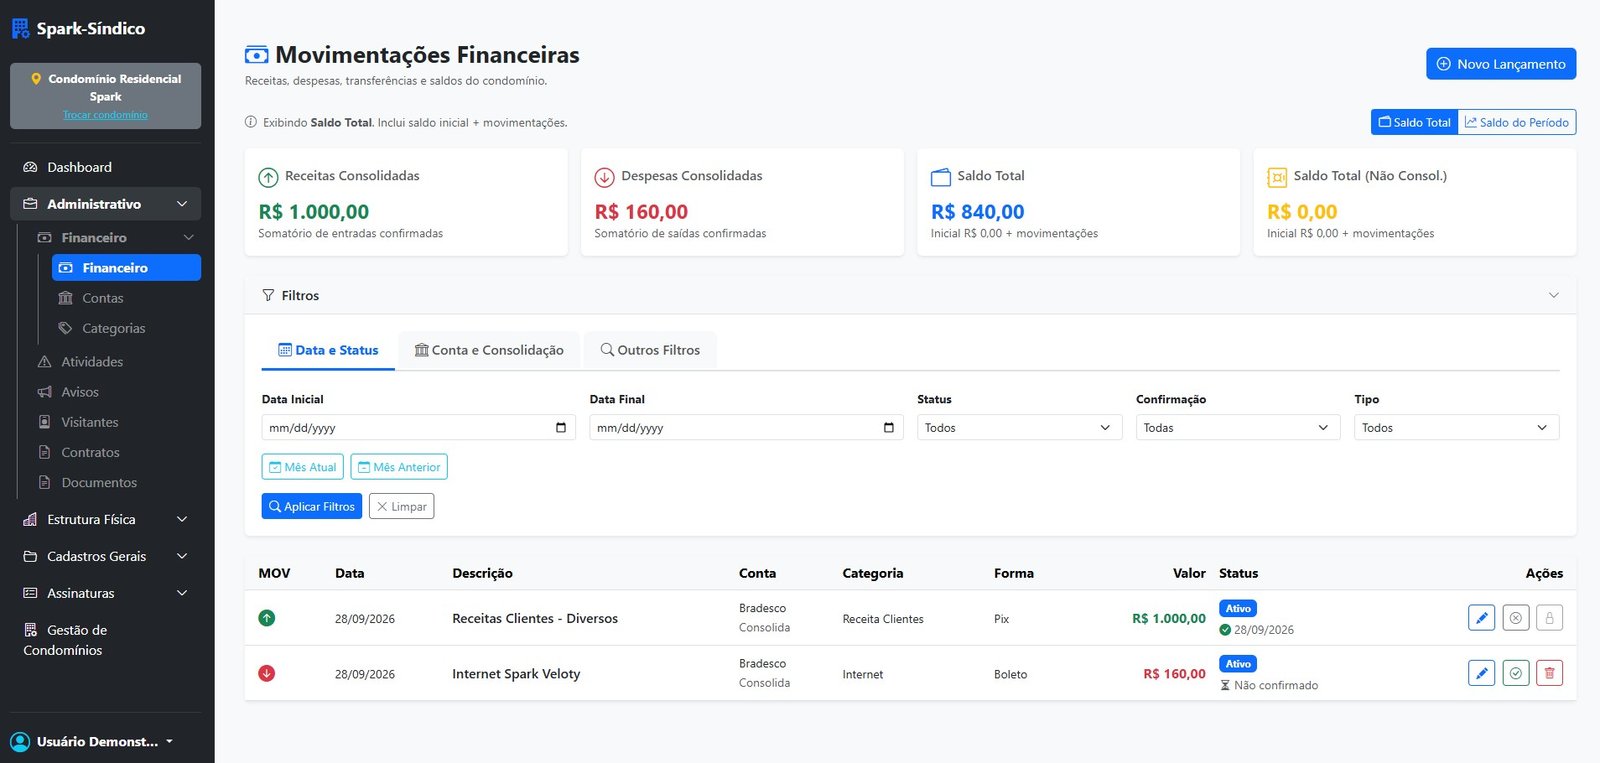Click the Data Final date field
This screenshot has width=1600, height=763.
pos(746,428)
